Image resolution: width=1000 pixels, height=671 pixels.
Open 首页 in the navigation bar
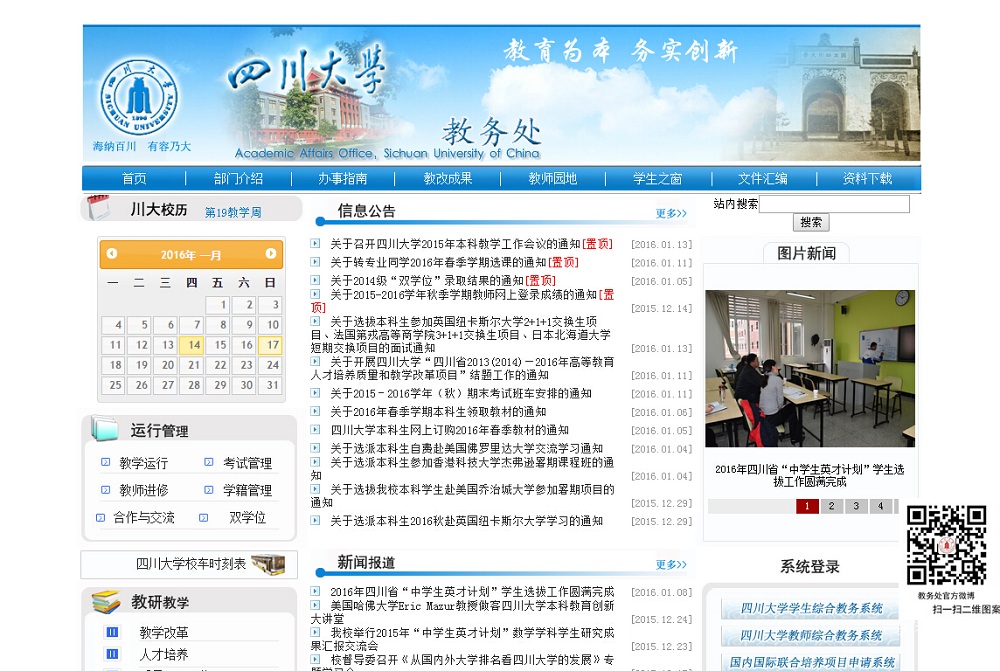134,179
